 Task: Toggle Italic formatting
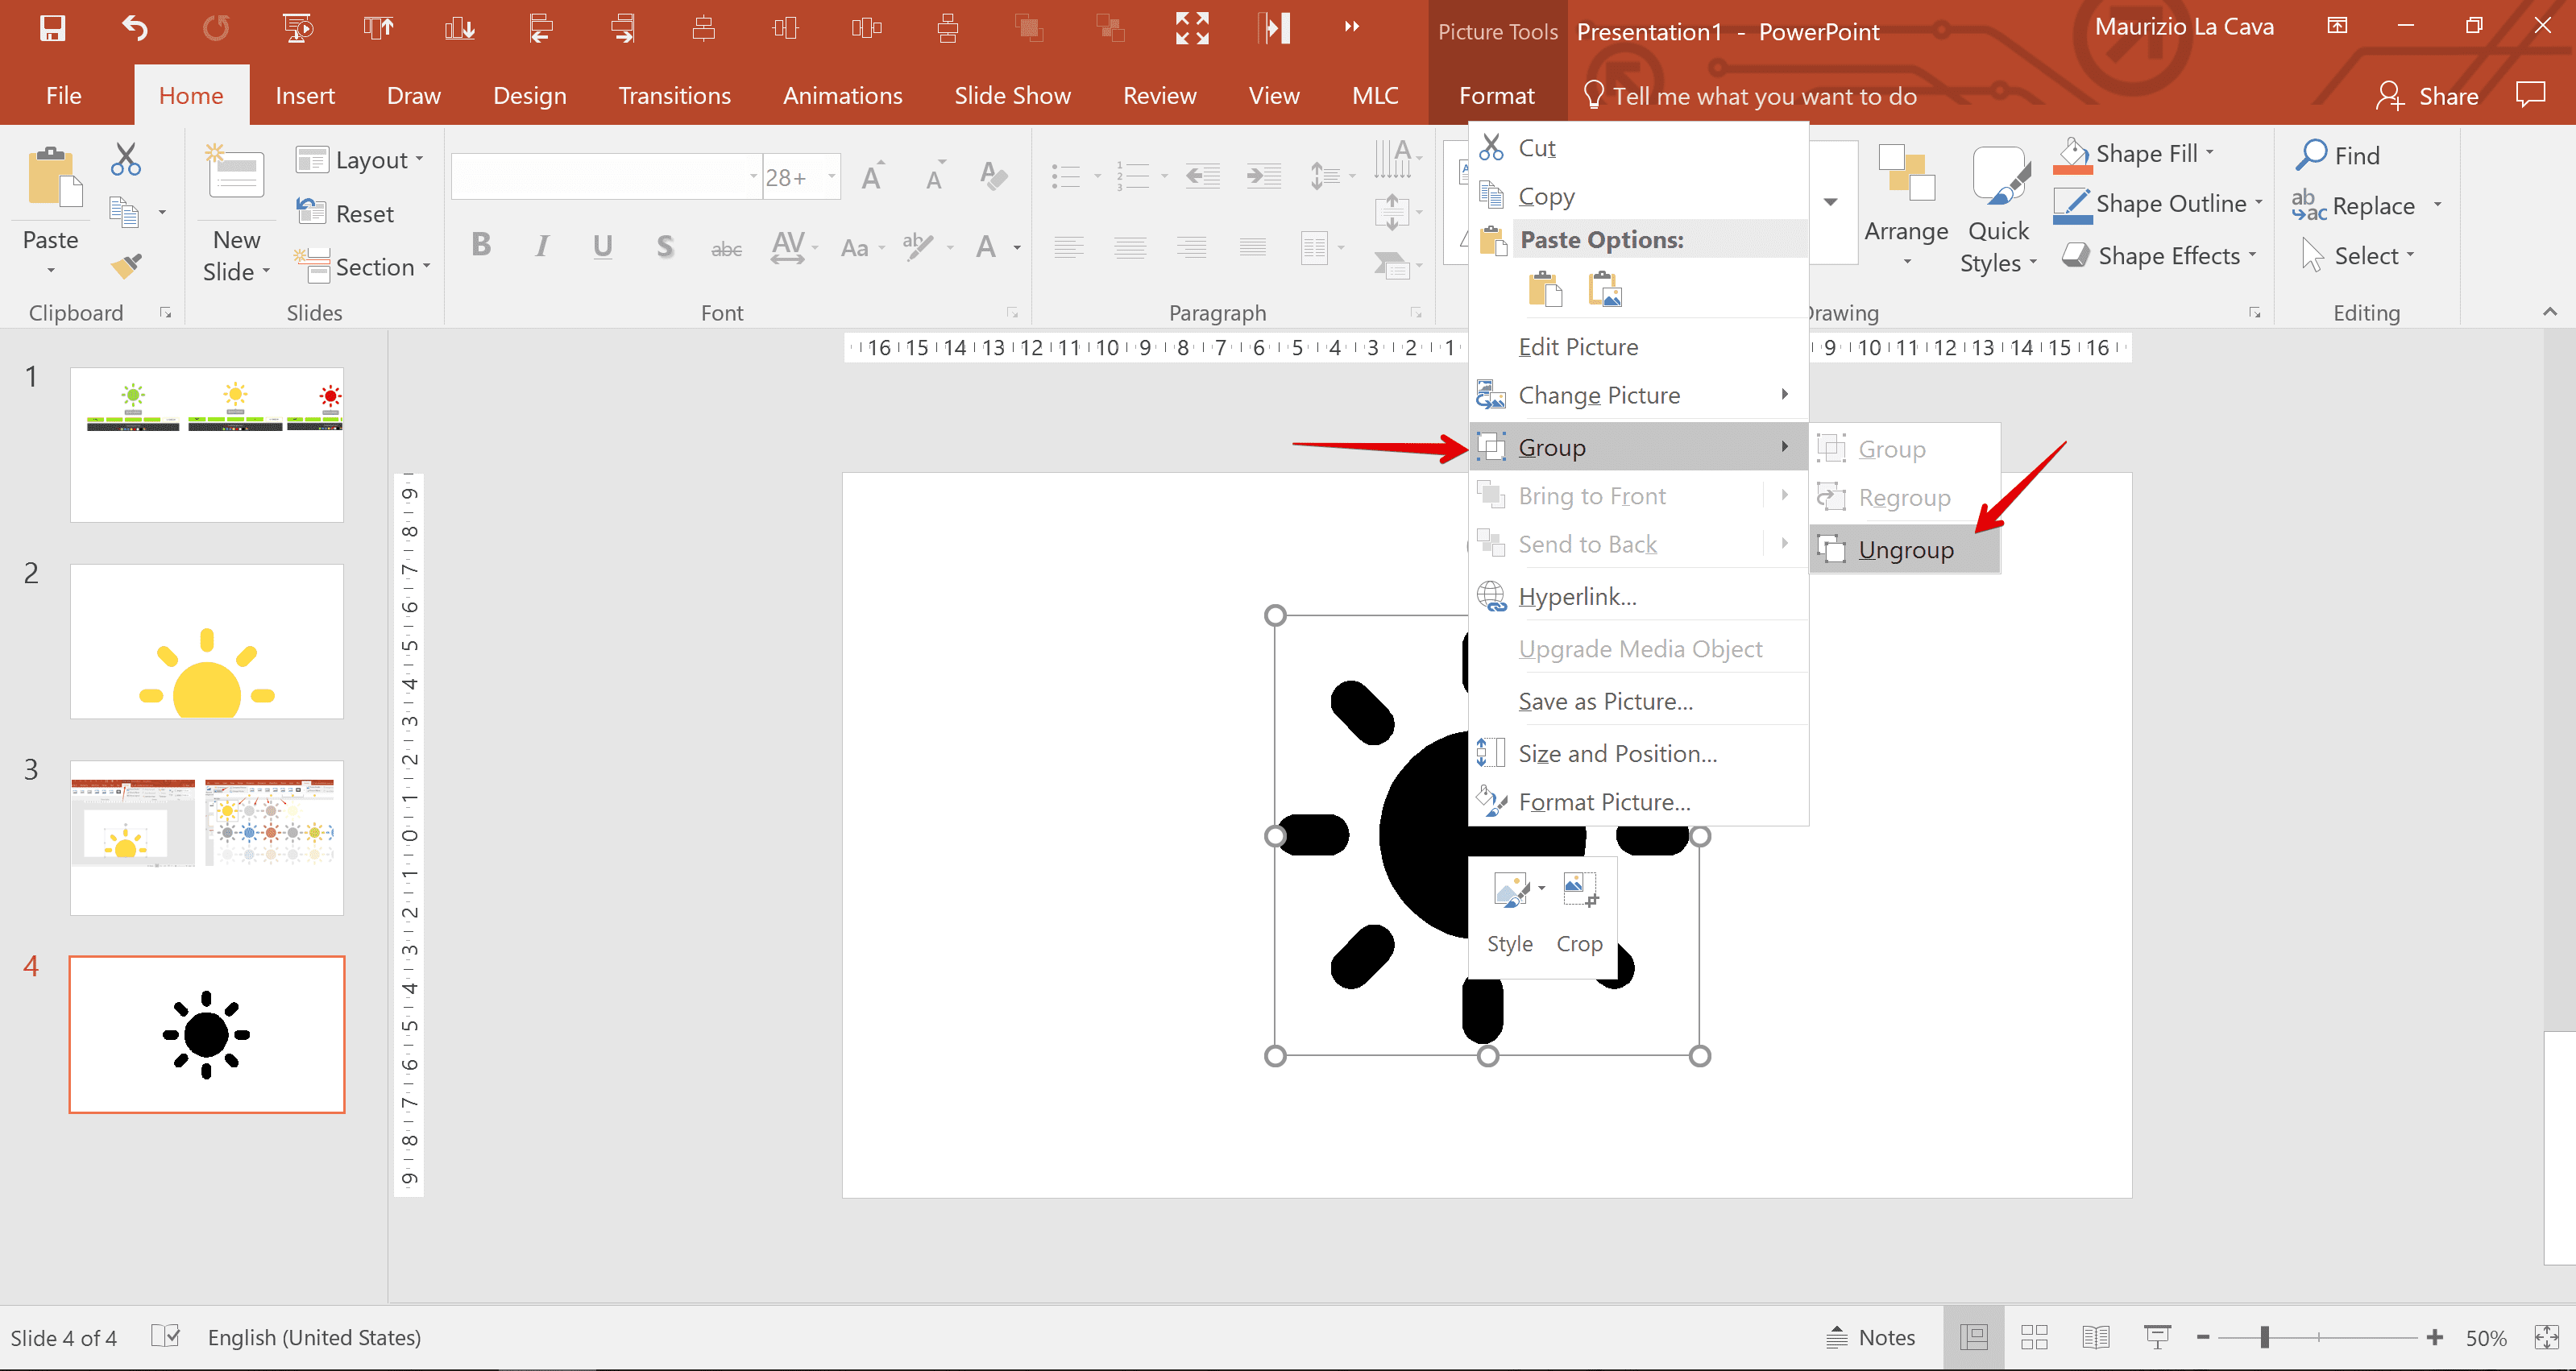541,246
